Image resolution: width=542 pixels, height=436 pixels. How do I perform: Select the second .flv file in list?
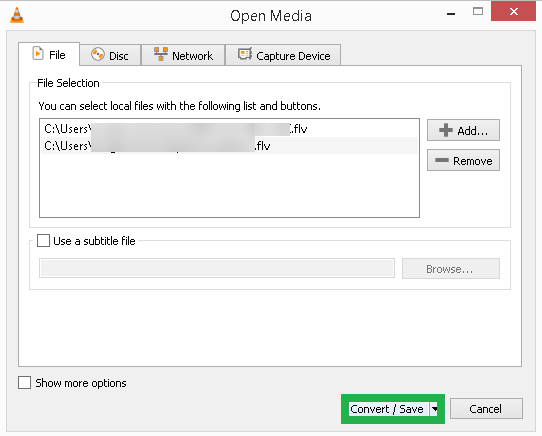point(229,146)
